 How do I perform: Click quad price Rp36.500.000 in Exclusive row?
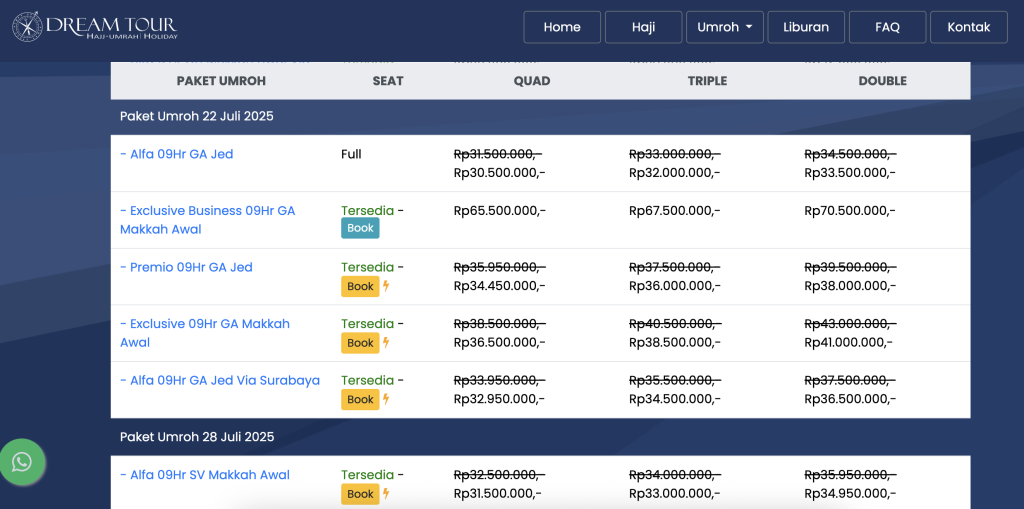click(500, 342)
